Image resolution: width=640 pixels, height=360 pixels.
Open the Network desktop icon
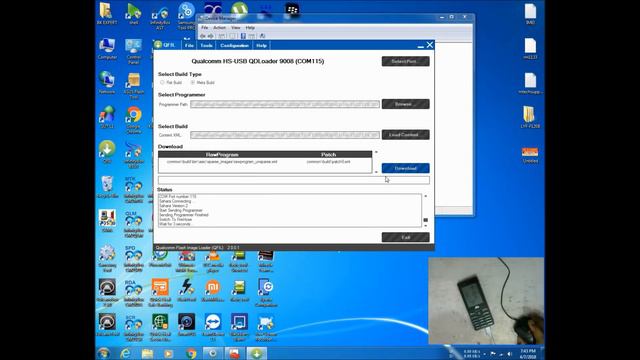[107, 83]
